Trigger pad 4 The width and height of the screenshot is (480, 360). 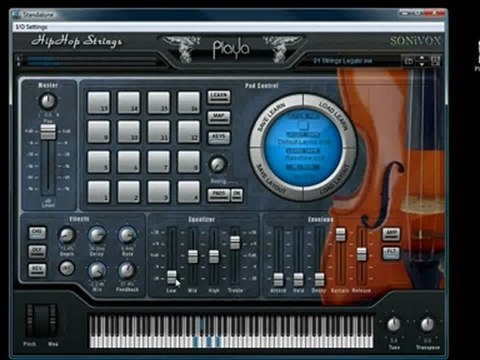tap(189, 192)
